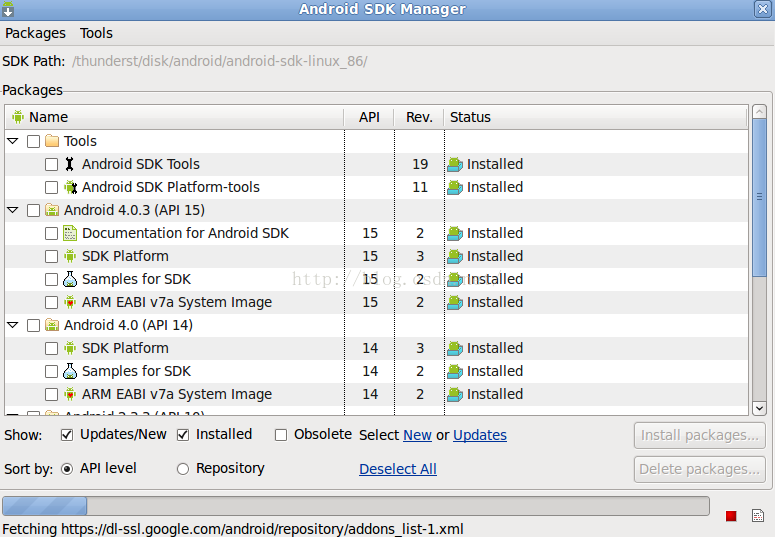Viewport: 775px width, 537px height.
Task: Sort by the Name column header
Action: (x=174, y=117)
